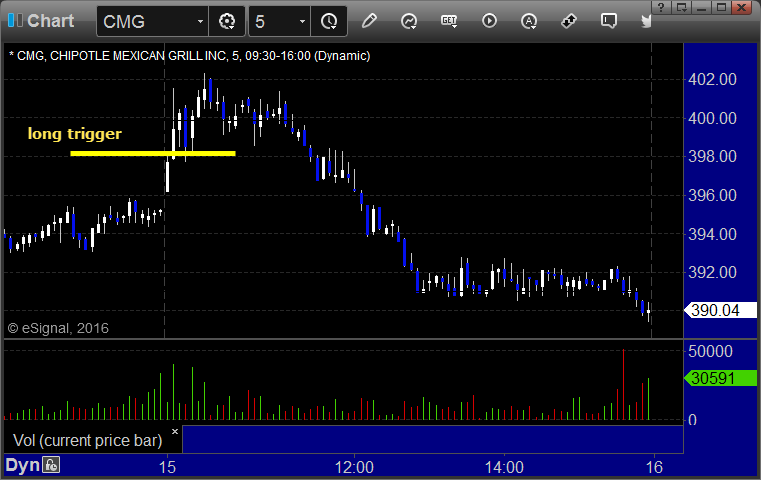Image resolution: width=761 pixels, height=480 pixels.
Task: Minimize the chart window
Action: pos(701,7)
